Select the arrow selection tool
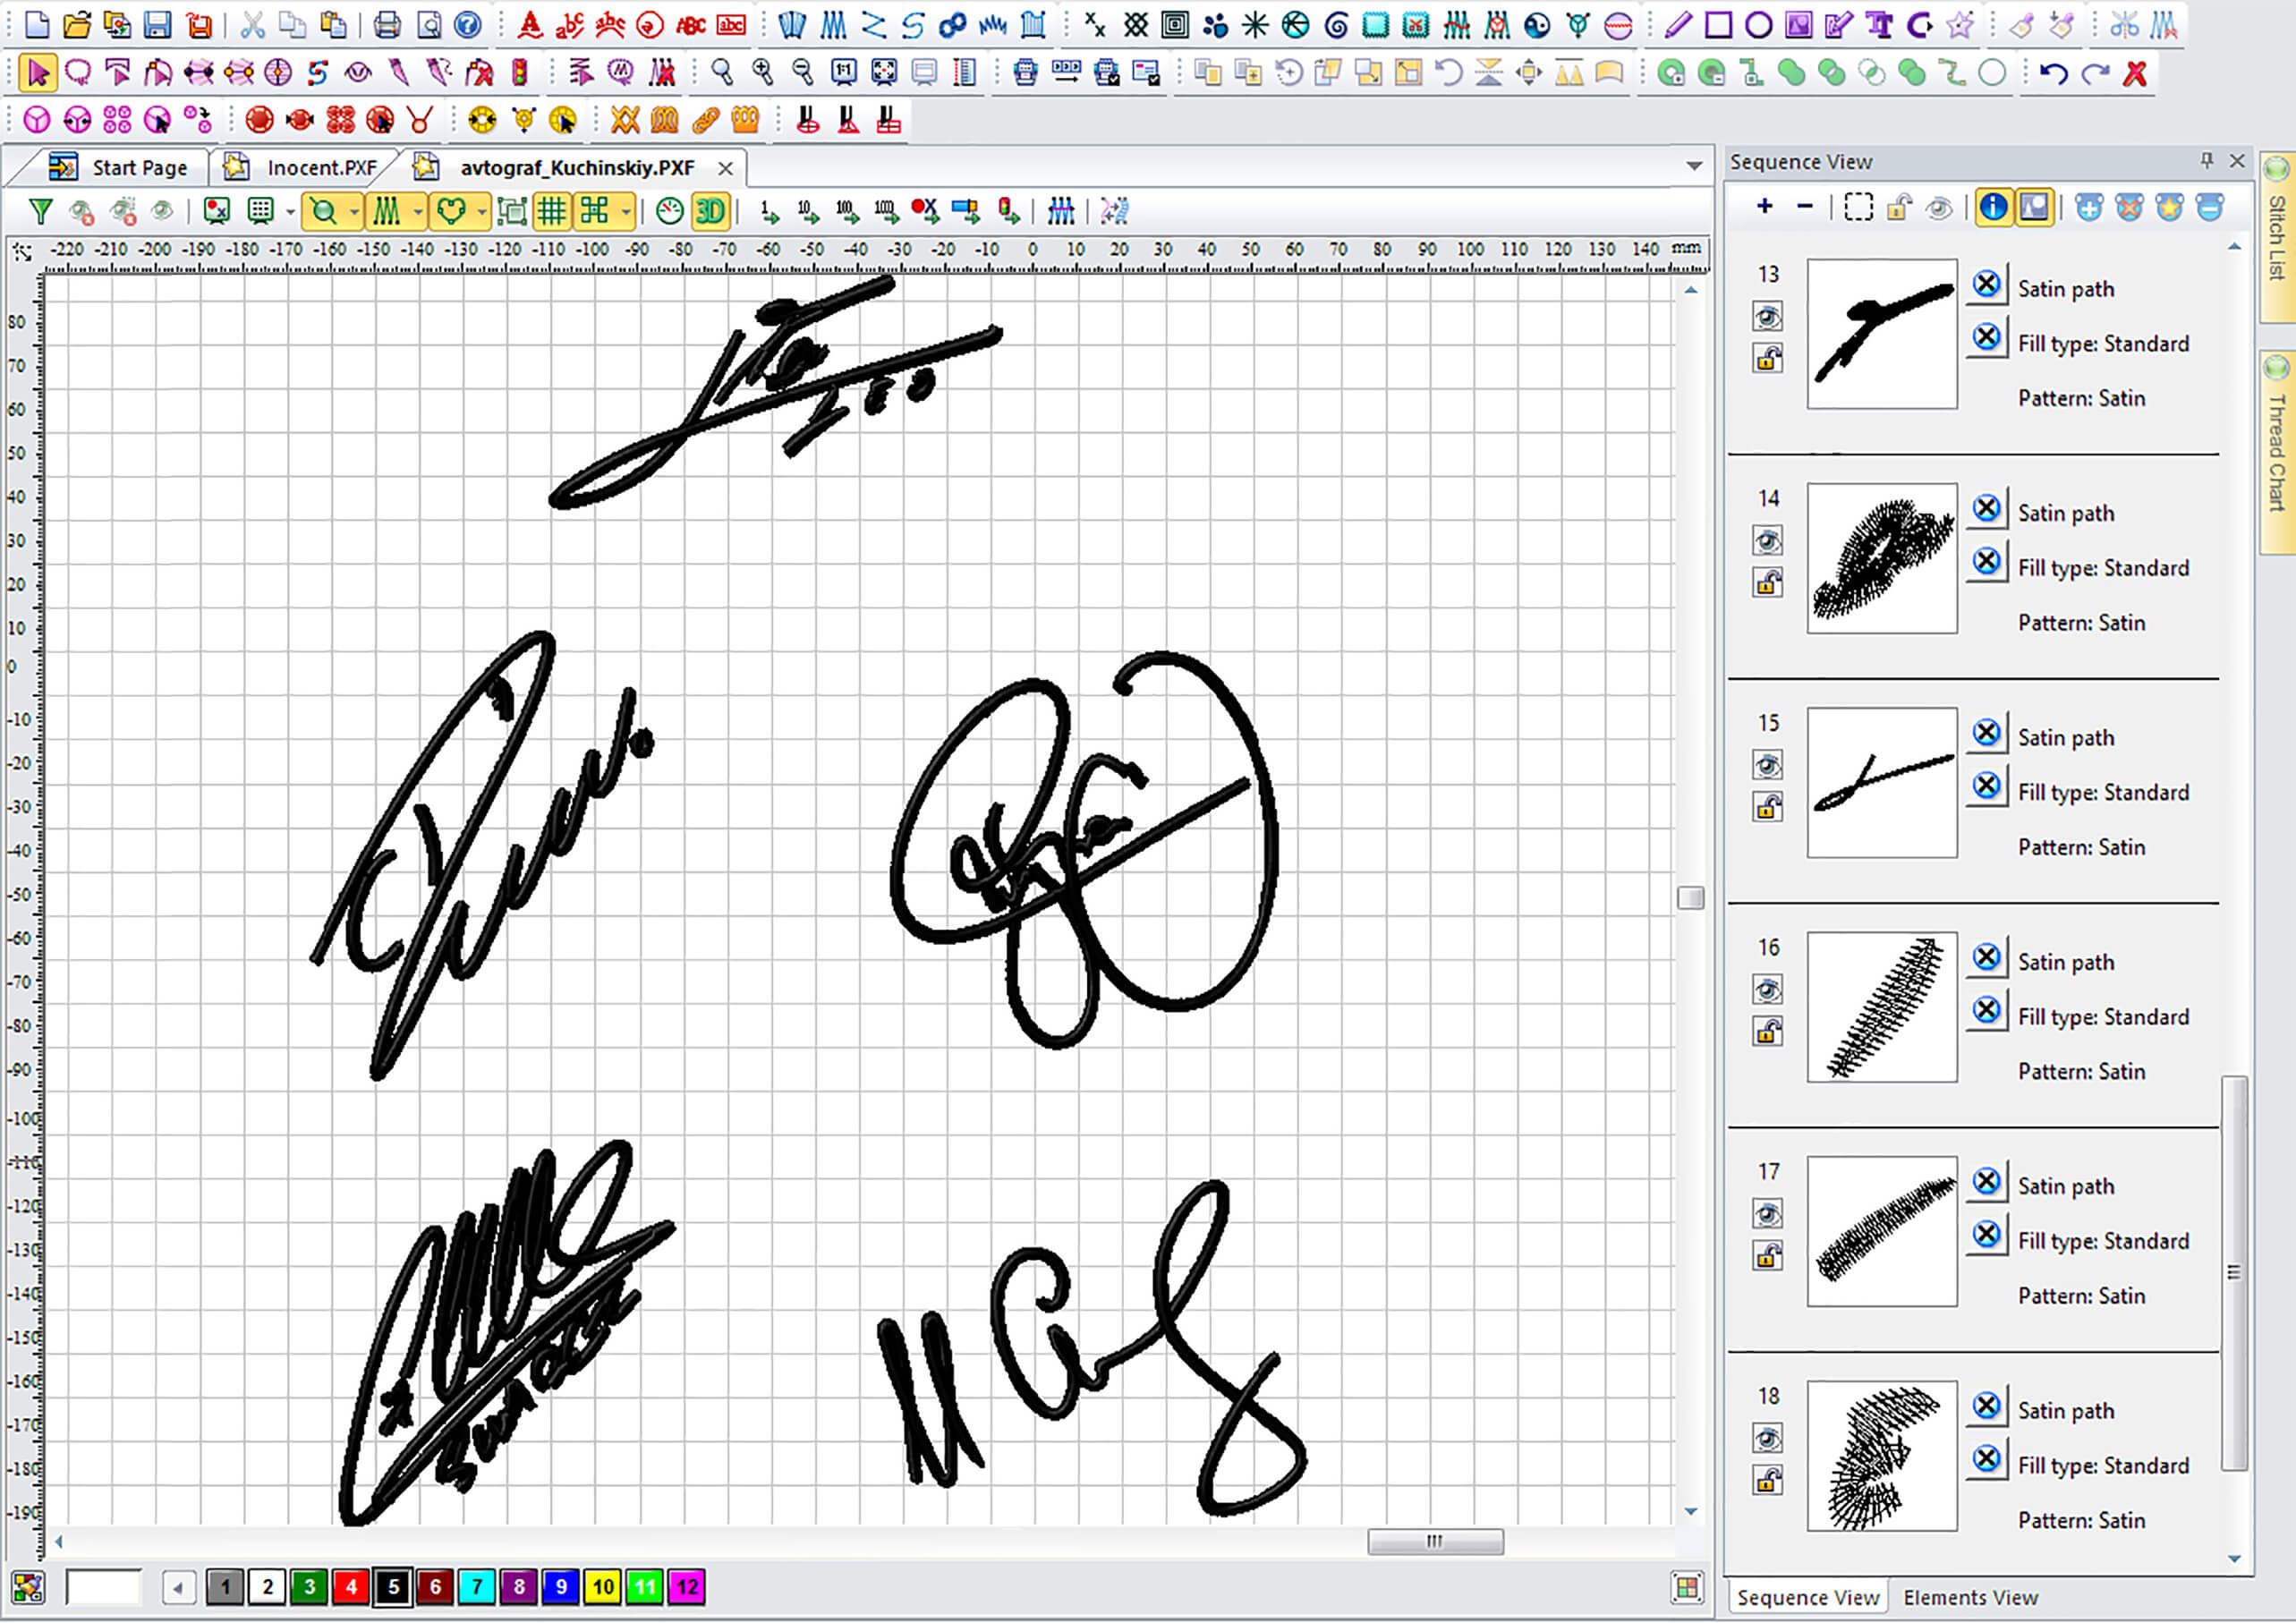Screen dimensions: 2296x1623 pyautogui.click(x=38, y=73)
